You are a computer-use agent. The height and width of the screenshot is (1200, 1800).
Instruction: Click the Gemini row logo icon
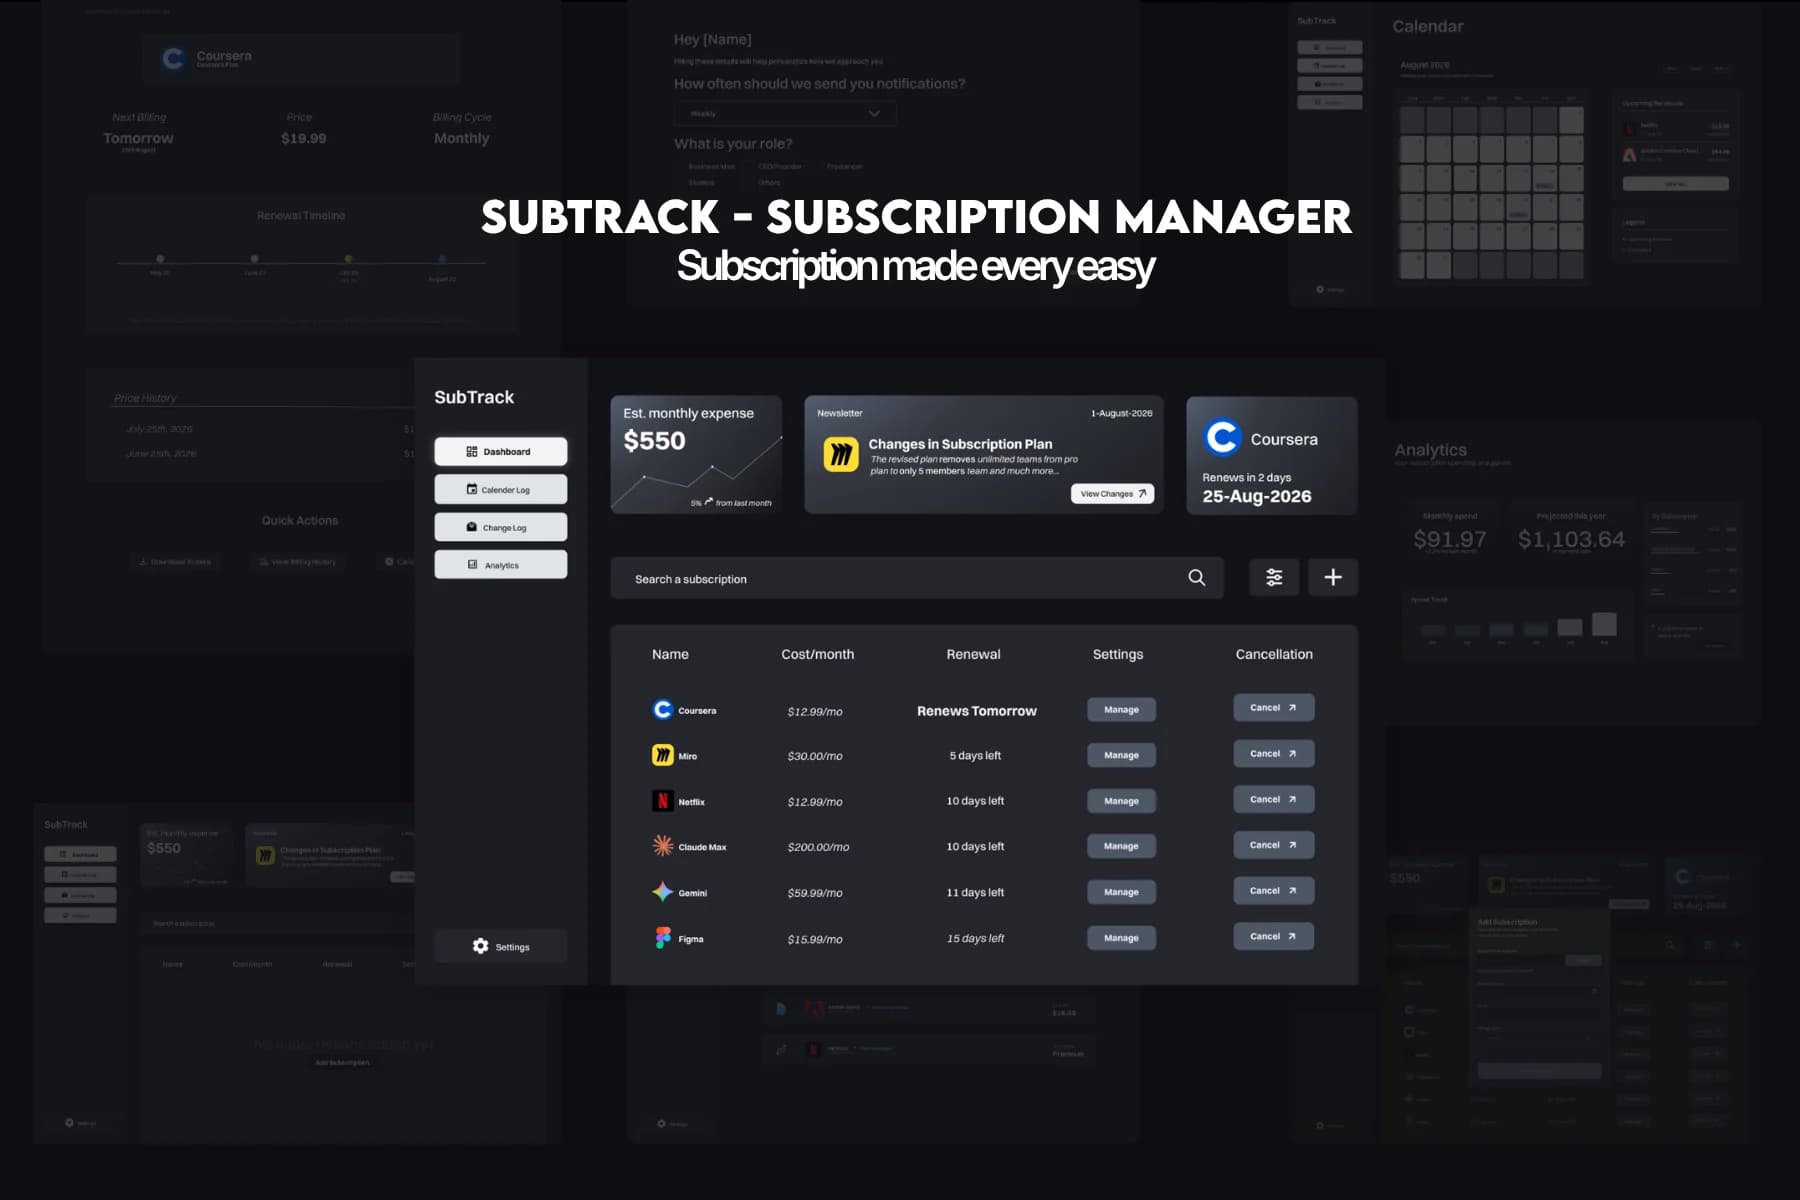click(x=662, y=892)
